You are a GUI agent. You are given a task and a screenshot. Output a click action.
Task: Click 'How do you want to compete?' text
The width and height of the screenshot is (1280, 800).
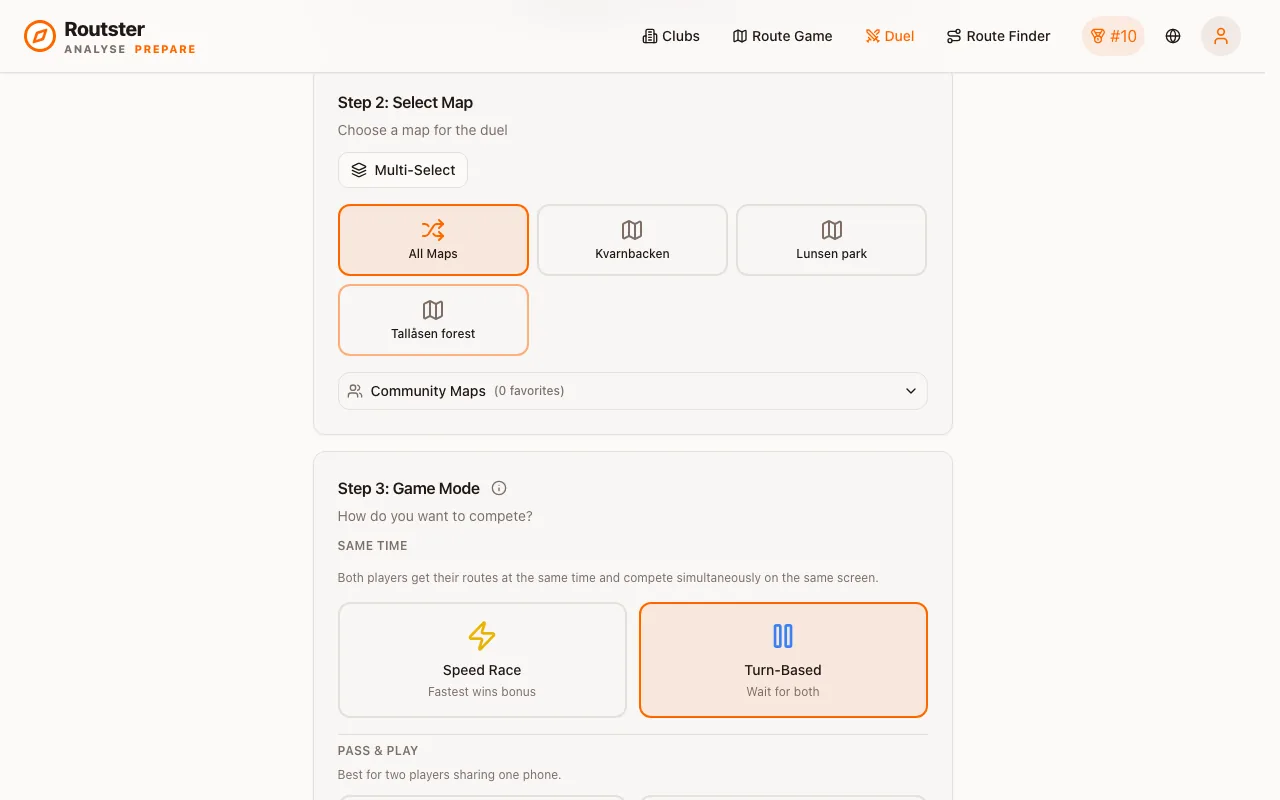435,516
